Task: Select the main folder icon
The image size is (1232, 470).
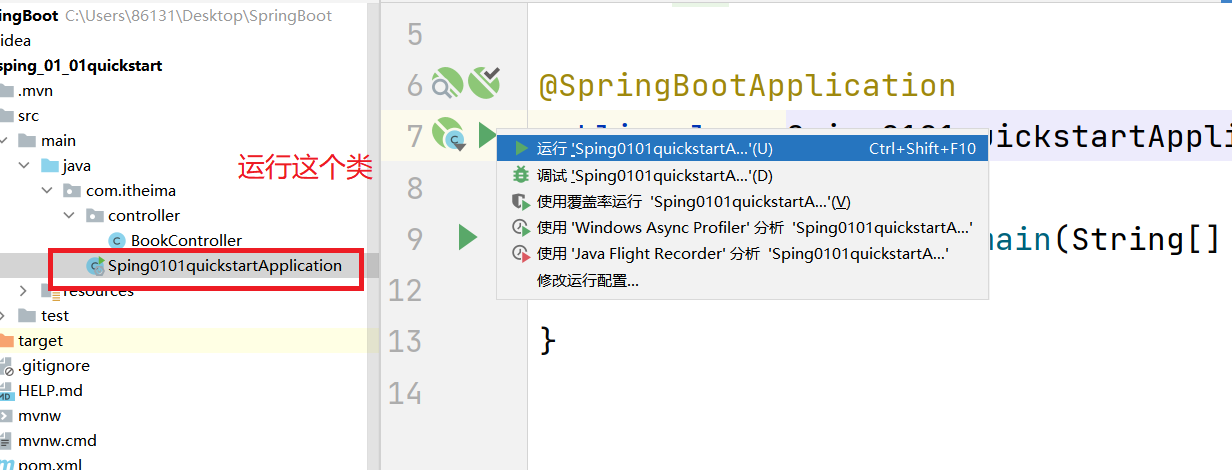Action: (x=27, y=141)
